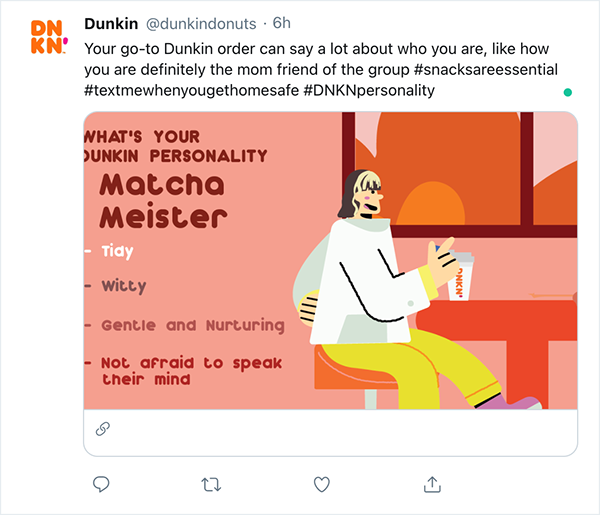Retweet this Dunkin post

[211, 484]
